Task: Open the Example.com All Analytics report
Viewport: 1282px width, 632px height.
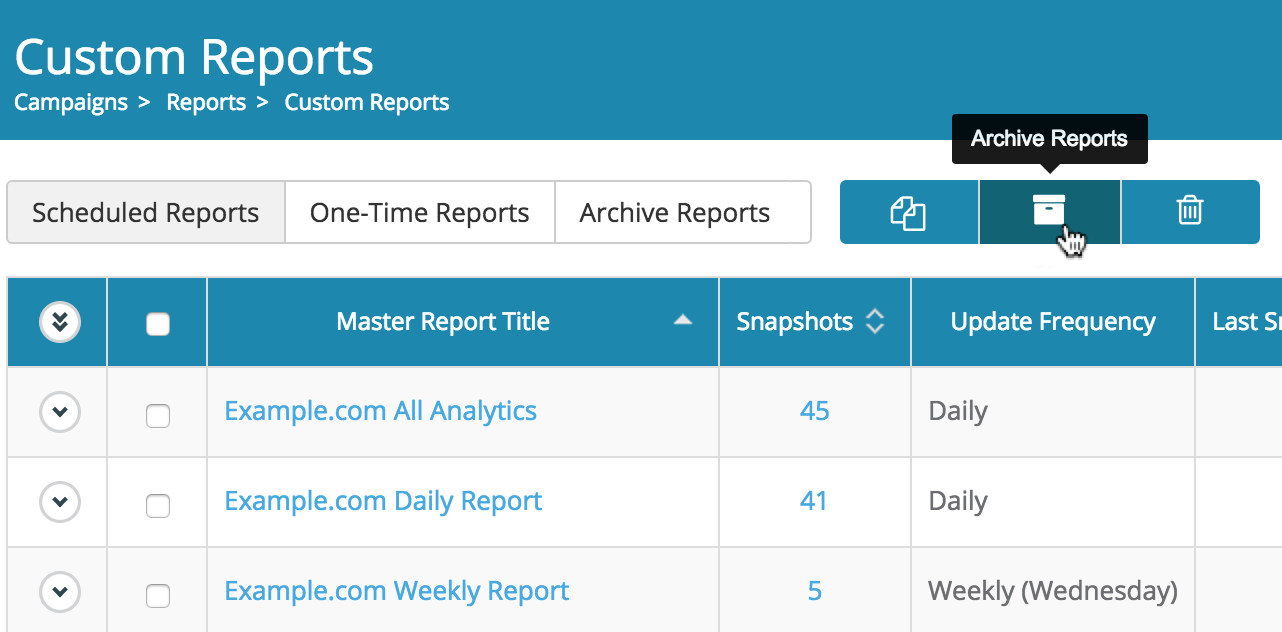Action: click(380, 411)
